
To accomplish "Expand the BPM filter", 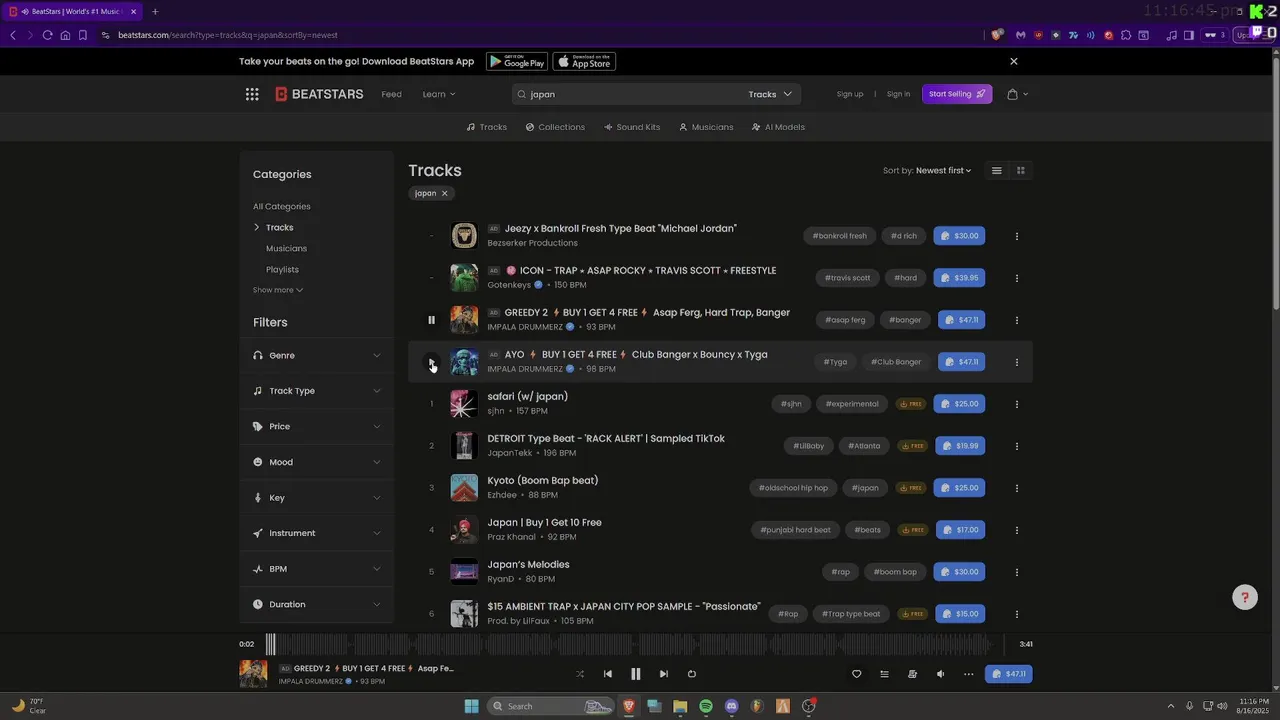I will pos(316,569).
